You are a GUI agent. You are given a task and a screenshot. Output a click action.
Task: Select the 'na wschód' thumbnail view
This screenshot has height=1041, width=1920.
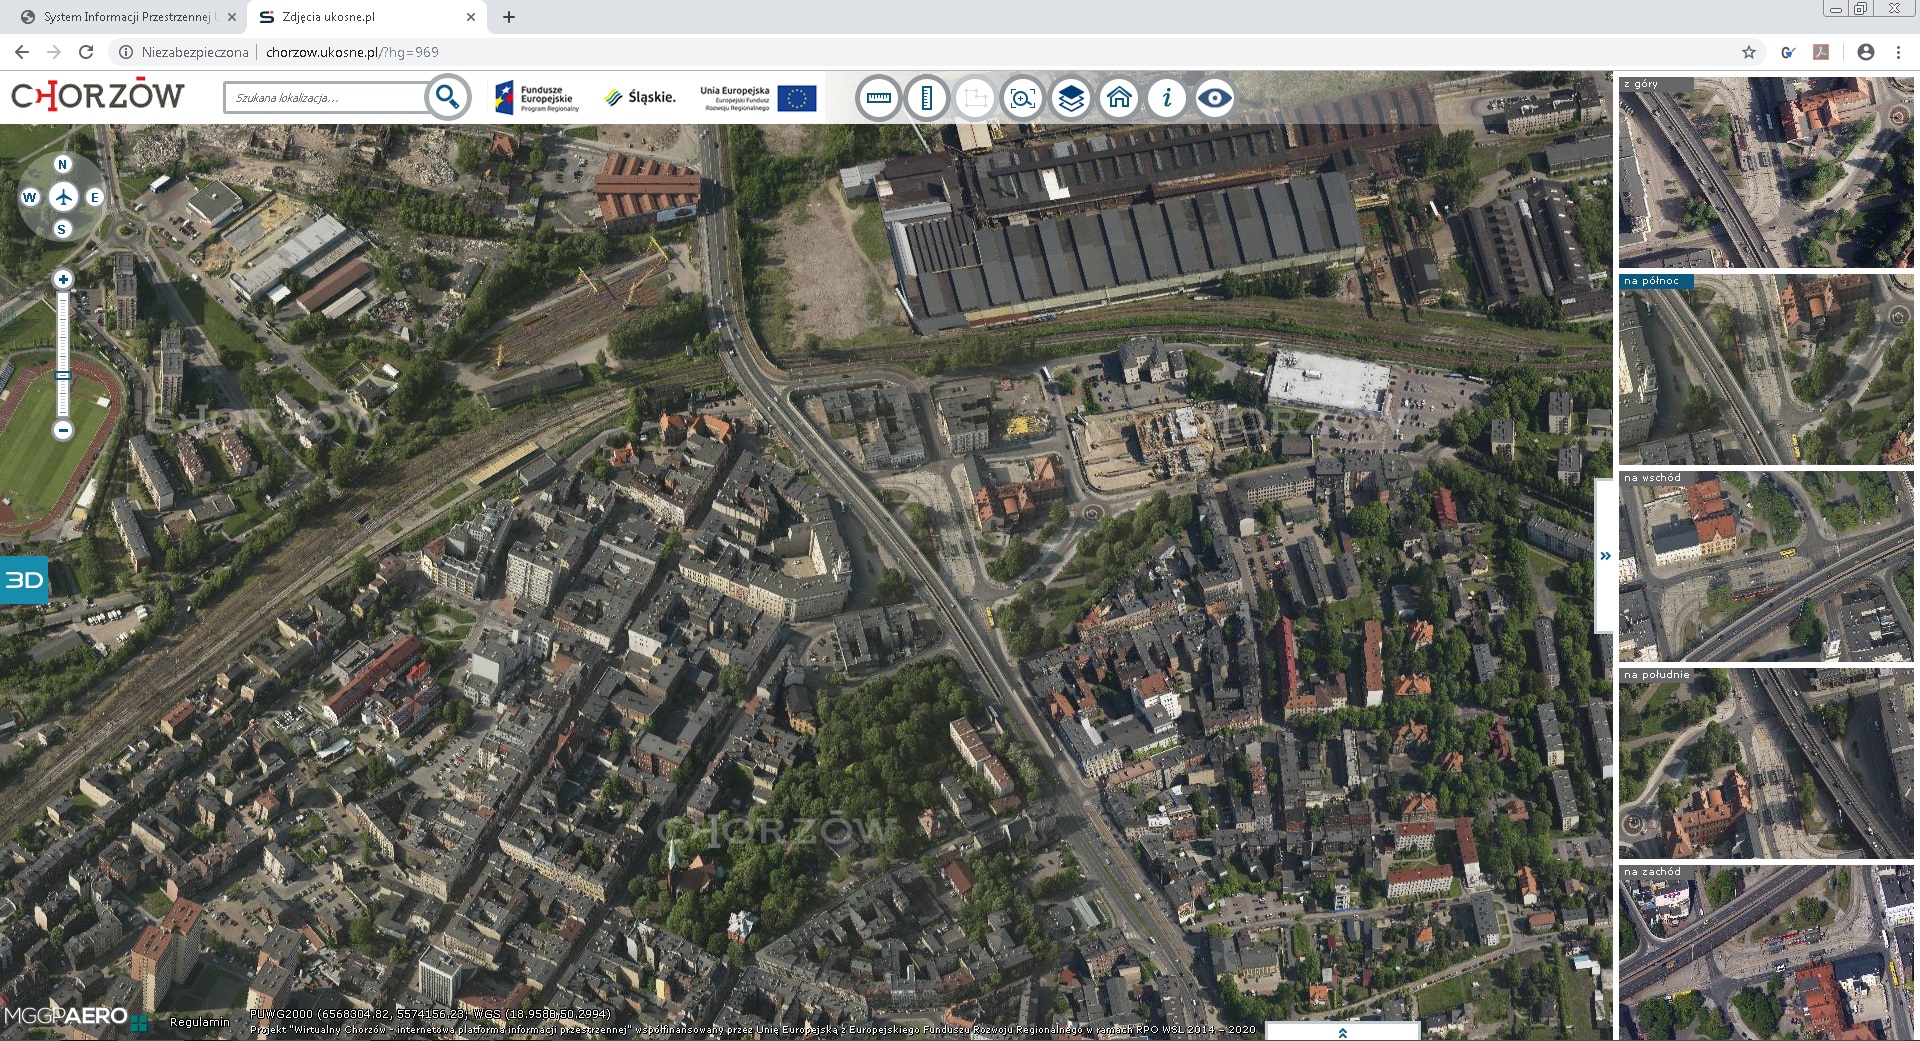[x=1765, y=566]
